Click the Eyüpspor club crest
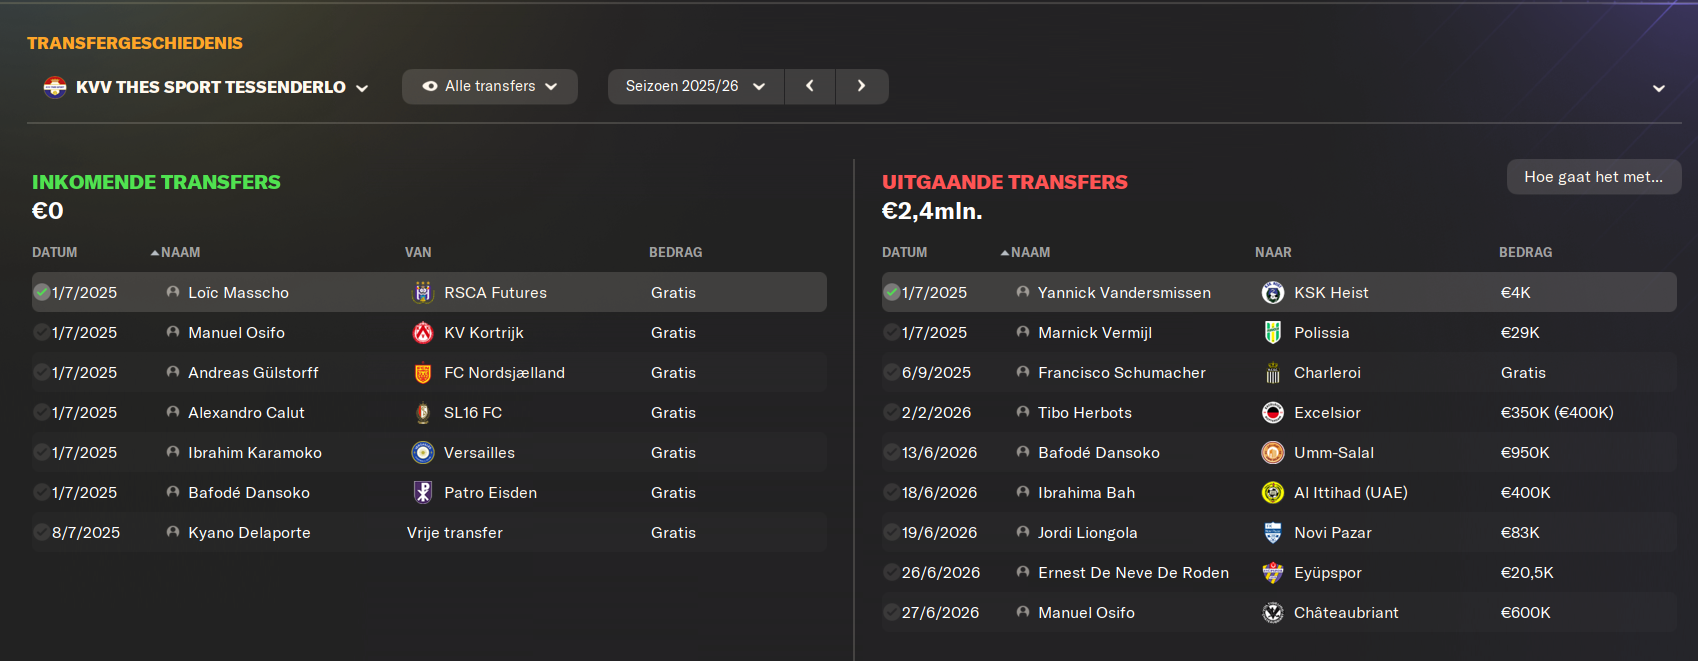 point(1273,572)
